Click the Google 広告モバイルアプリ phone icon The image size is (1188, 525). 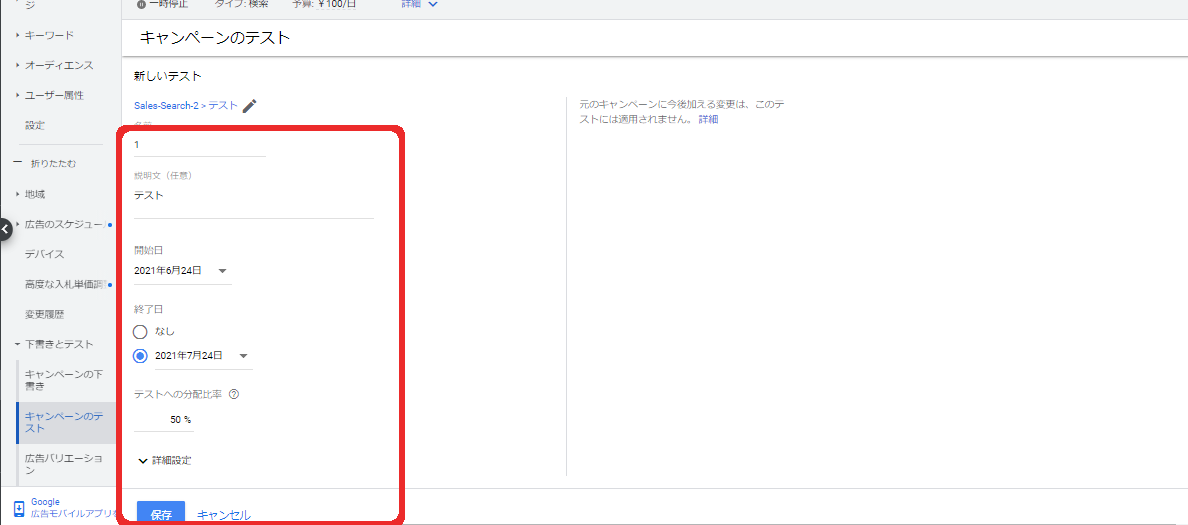click(x=18, y=508)
